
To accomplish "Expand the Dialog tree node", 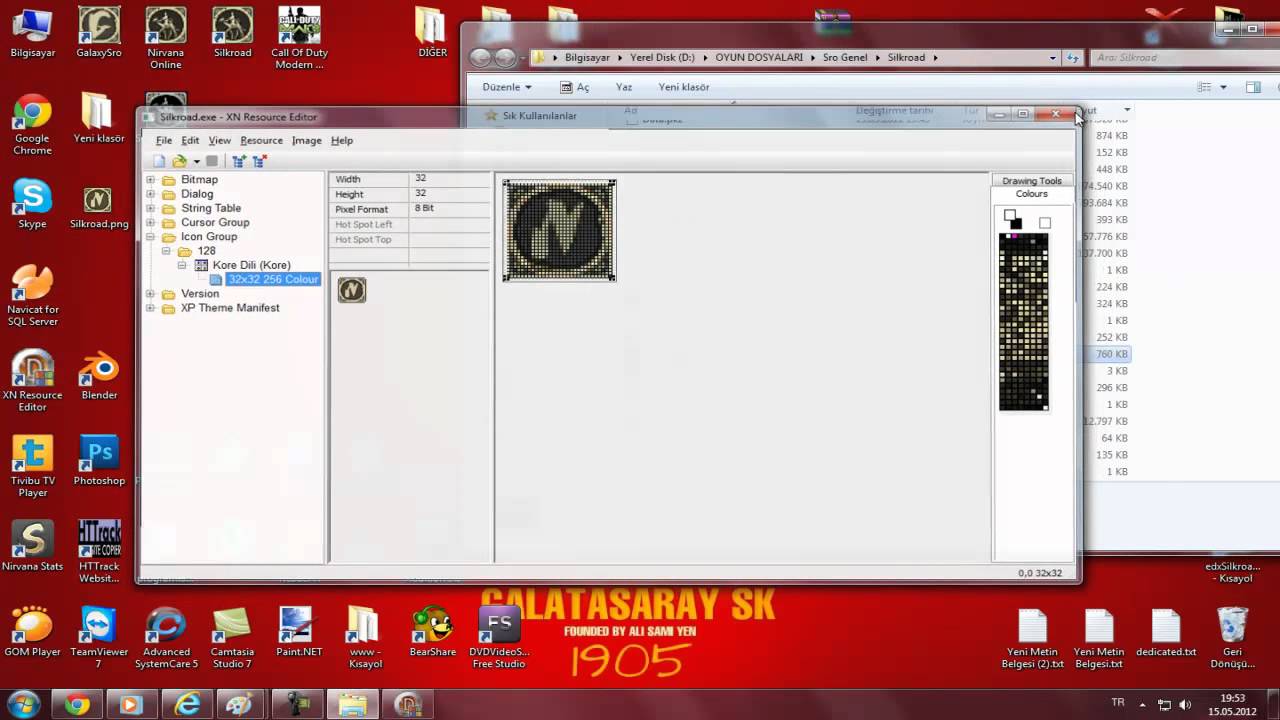I will click(151, 194).
